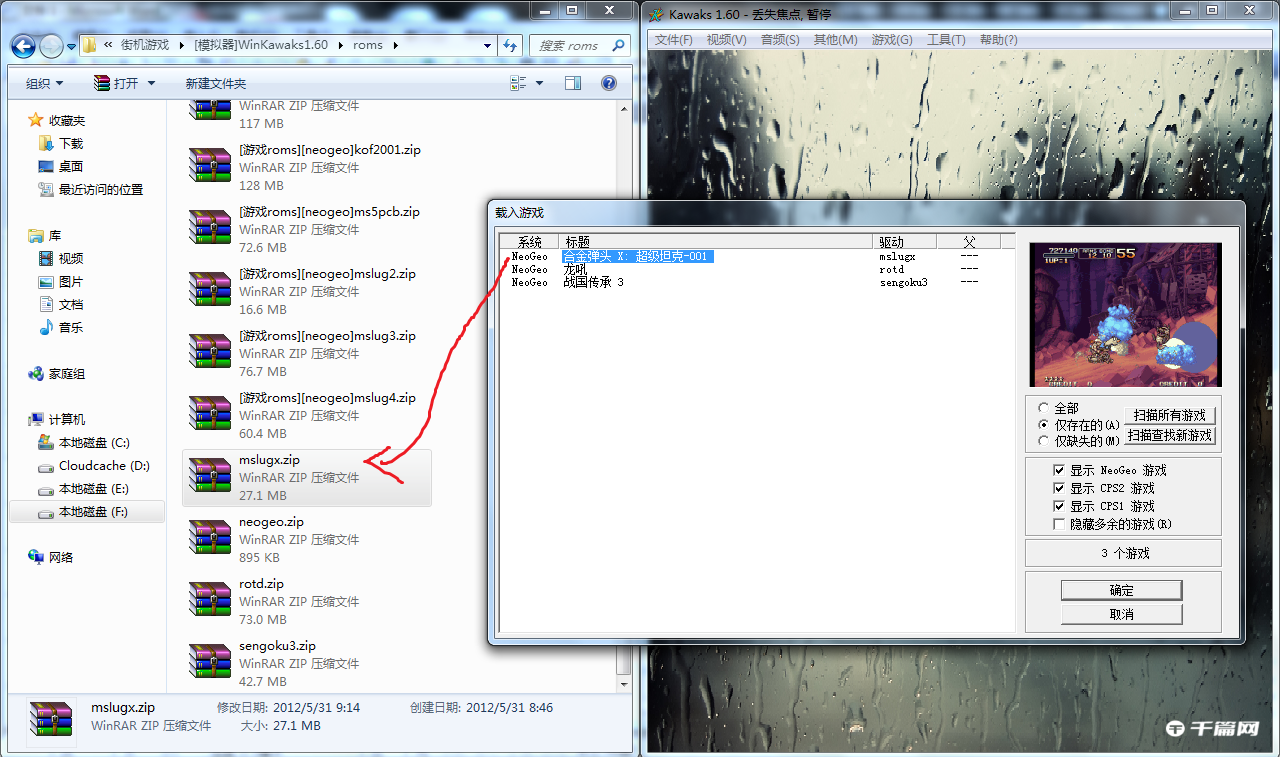Click the back navigation arrow in Explorer

pos(24,46)
